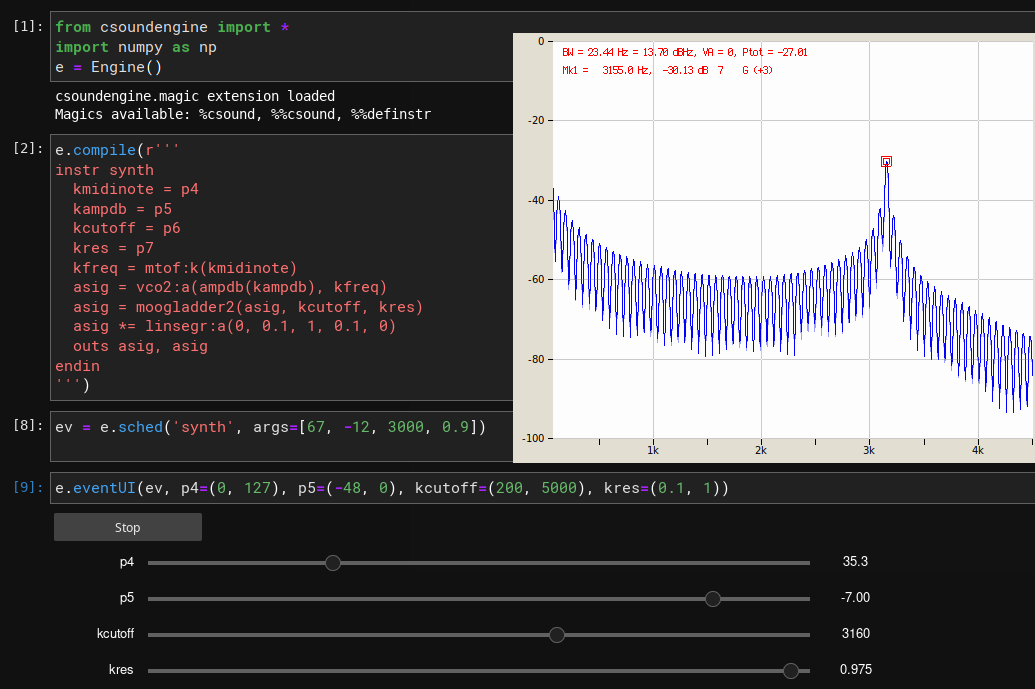
Task: Click the 'Magics available' output line
Action: pyautogui.click(x=243, y=114)
